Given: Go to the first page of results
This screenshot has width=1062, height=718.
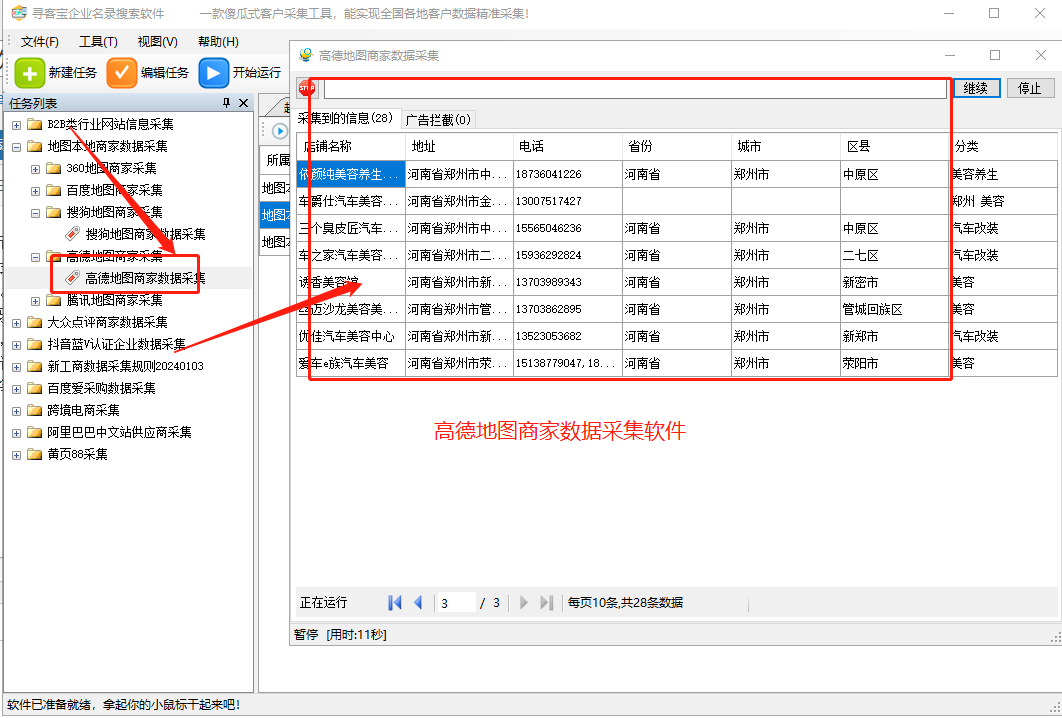Looking at the screenshot, I should tap(395, 602).
